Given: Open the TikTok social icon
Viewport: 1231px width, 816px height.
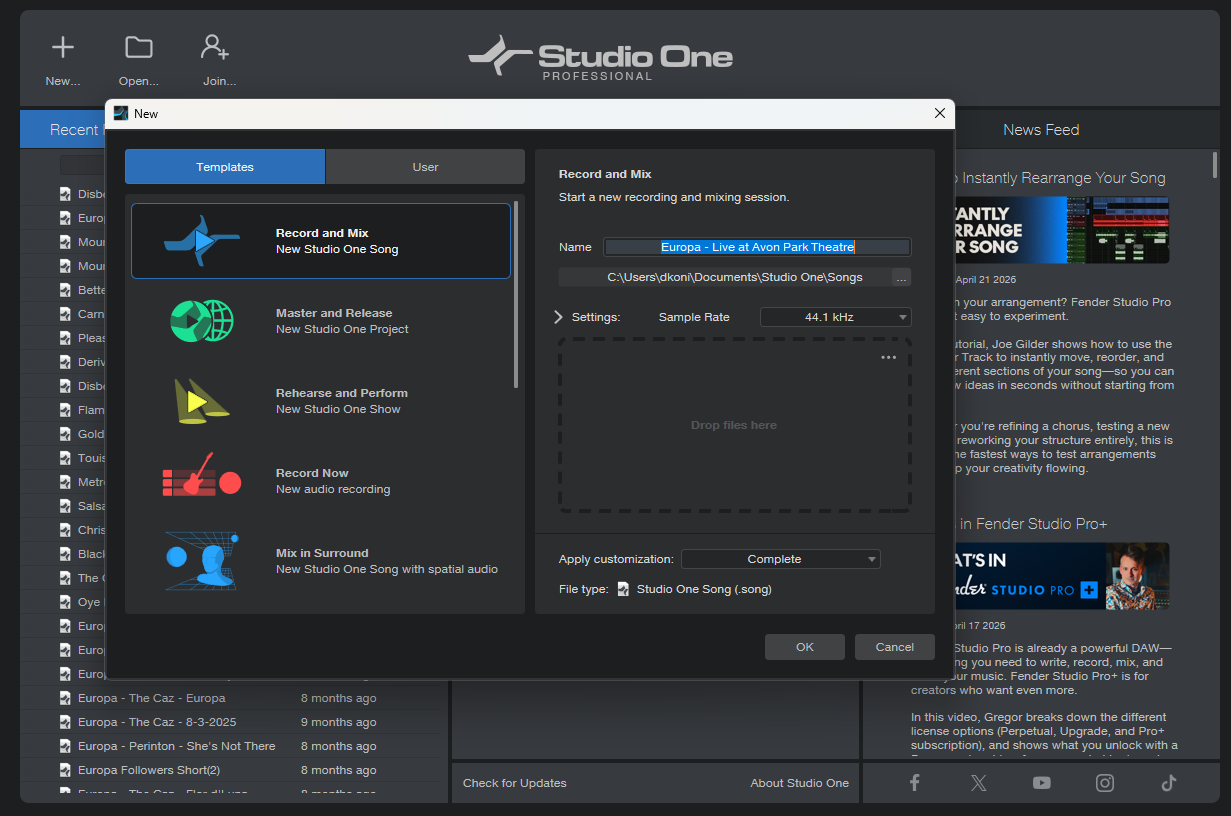Looking at the screenshot, I should click(1169, 783).
